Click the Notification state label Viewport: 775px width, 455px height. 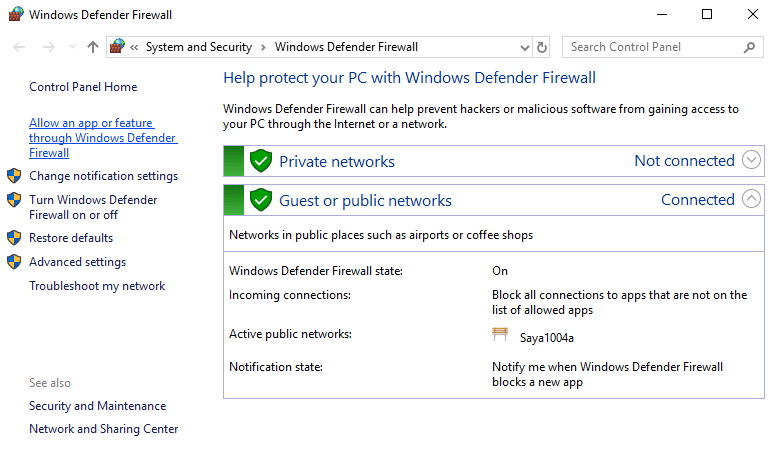tap(276, 367)
